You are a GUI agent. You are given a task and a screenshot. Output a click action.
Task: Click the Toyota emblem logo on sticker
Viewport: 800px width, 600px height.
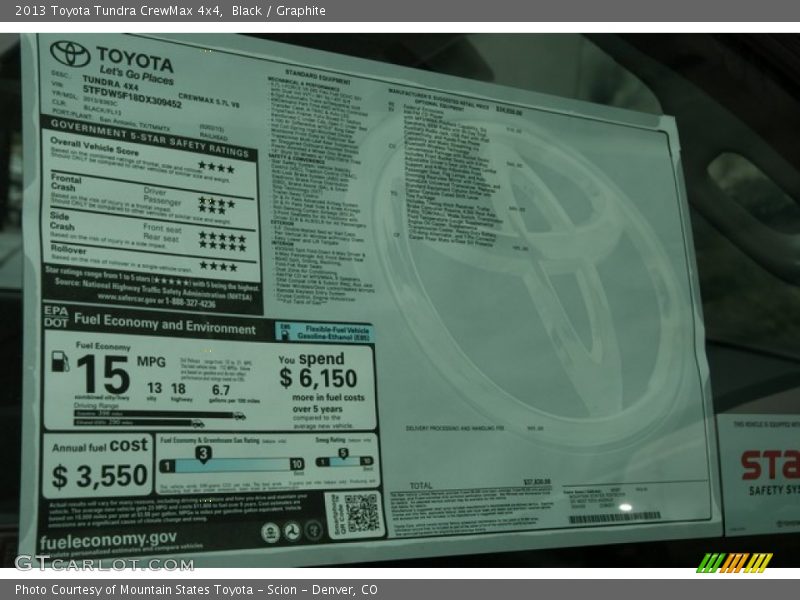coord(70,54)
